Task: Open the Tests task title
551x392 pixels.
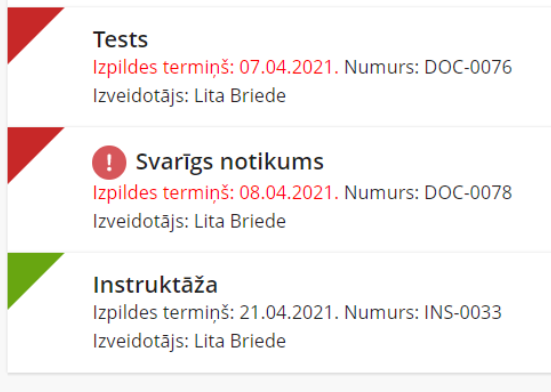Action: (121, 39)
